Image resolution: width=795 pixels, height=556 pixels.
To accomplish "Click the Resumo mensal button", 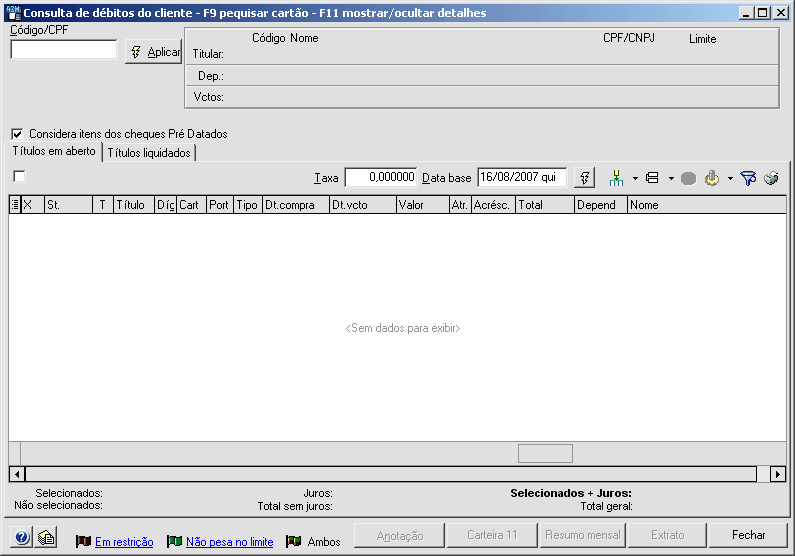I will 583,535.
